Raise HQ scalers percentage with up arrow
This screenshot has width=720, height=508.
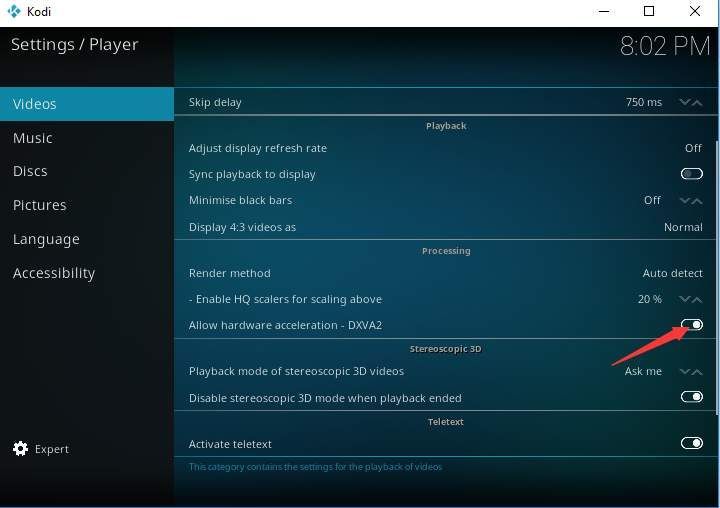pos(697,299)
